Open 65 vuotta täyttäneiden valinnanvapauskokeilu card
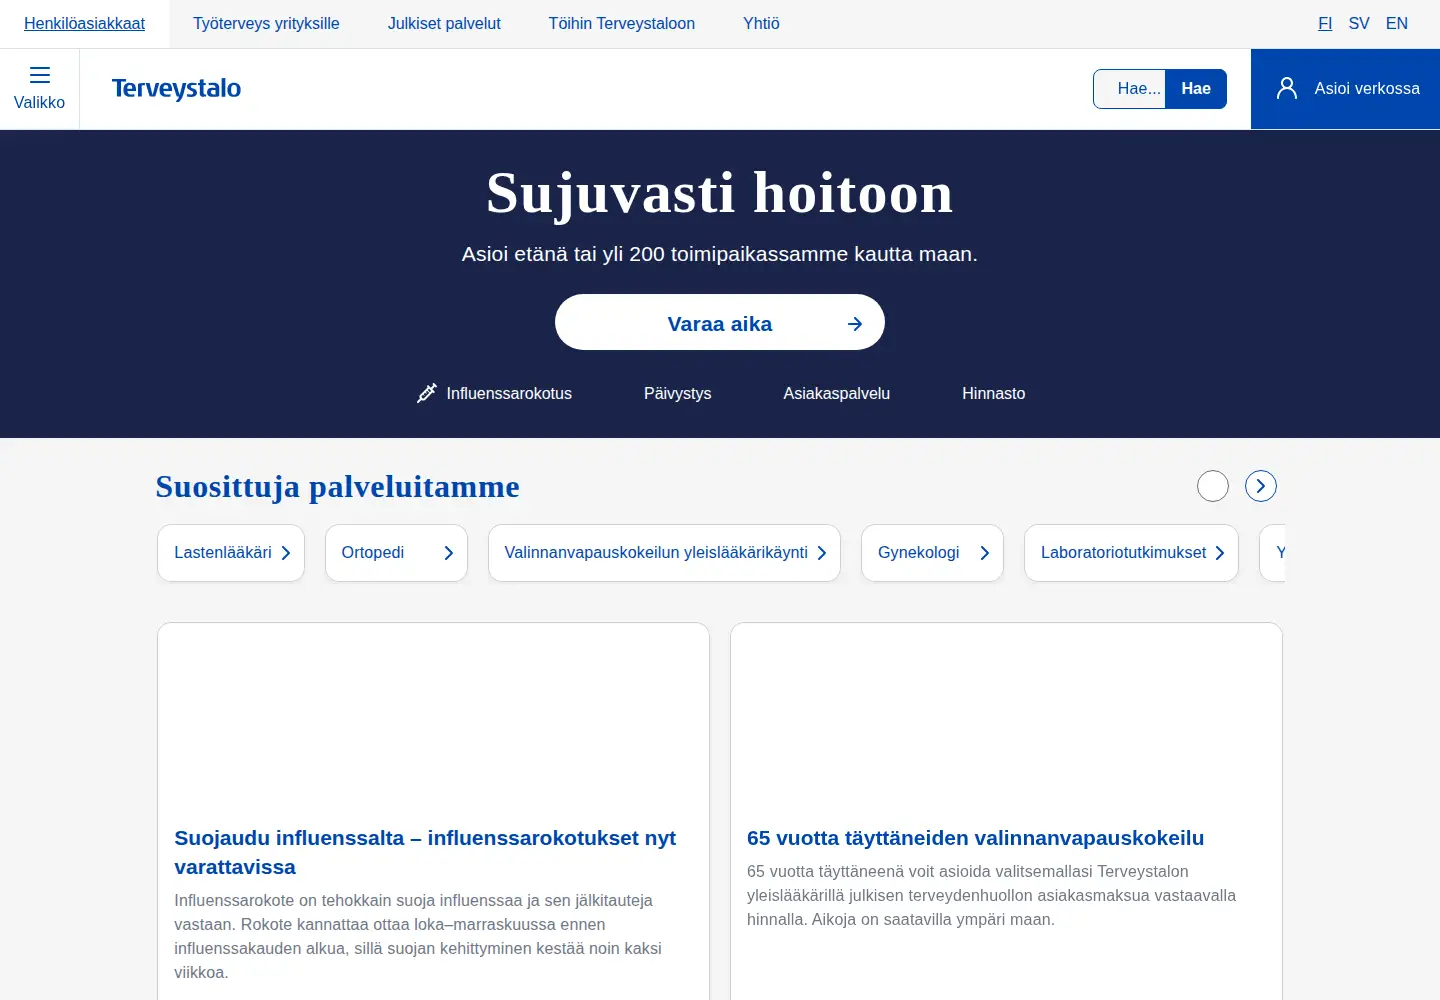This screenshot has height=1000, width=1440. tap(1006, 811)
